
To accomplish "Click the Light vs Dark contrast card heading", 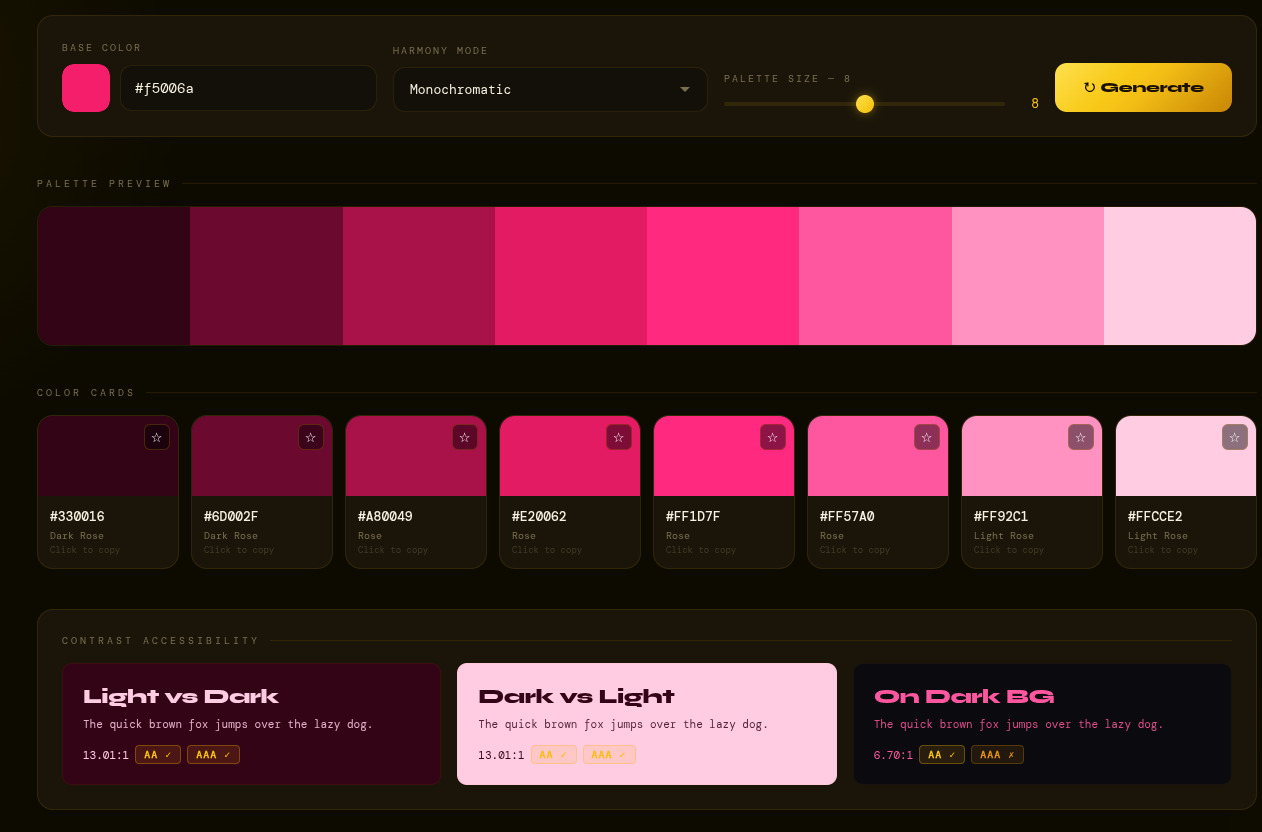I will [x=181, y=697].
